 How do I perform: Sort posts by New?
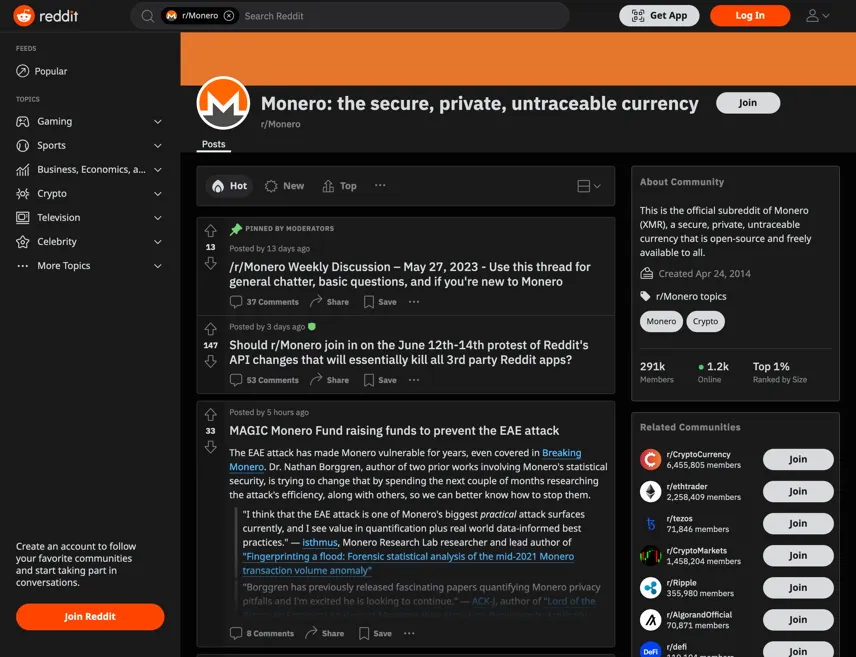[284, 186]
